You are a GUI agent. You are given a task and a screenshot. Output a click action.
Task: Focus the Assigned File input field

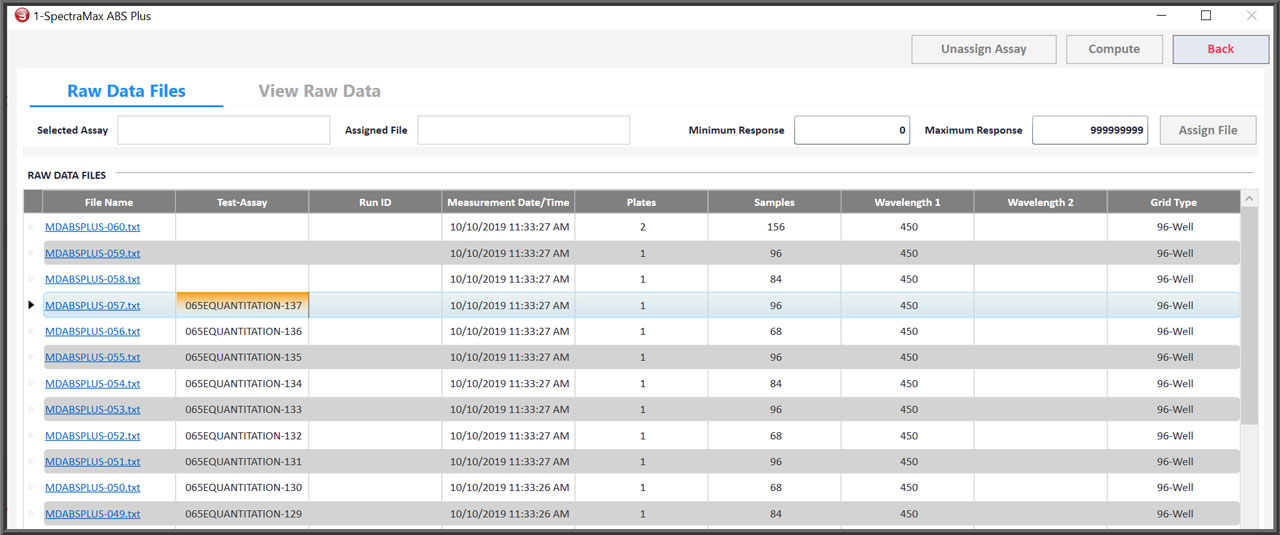pos(524,130)
